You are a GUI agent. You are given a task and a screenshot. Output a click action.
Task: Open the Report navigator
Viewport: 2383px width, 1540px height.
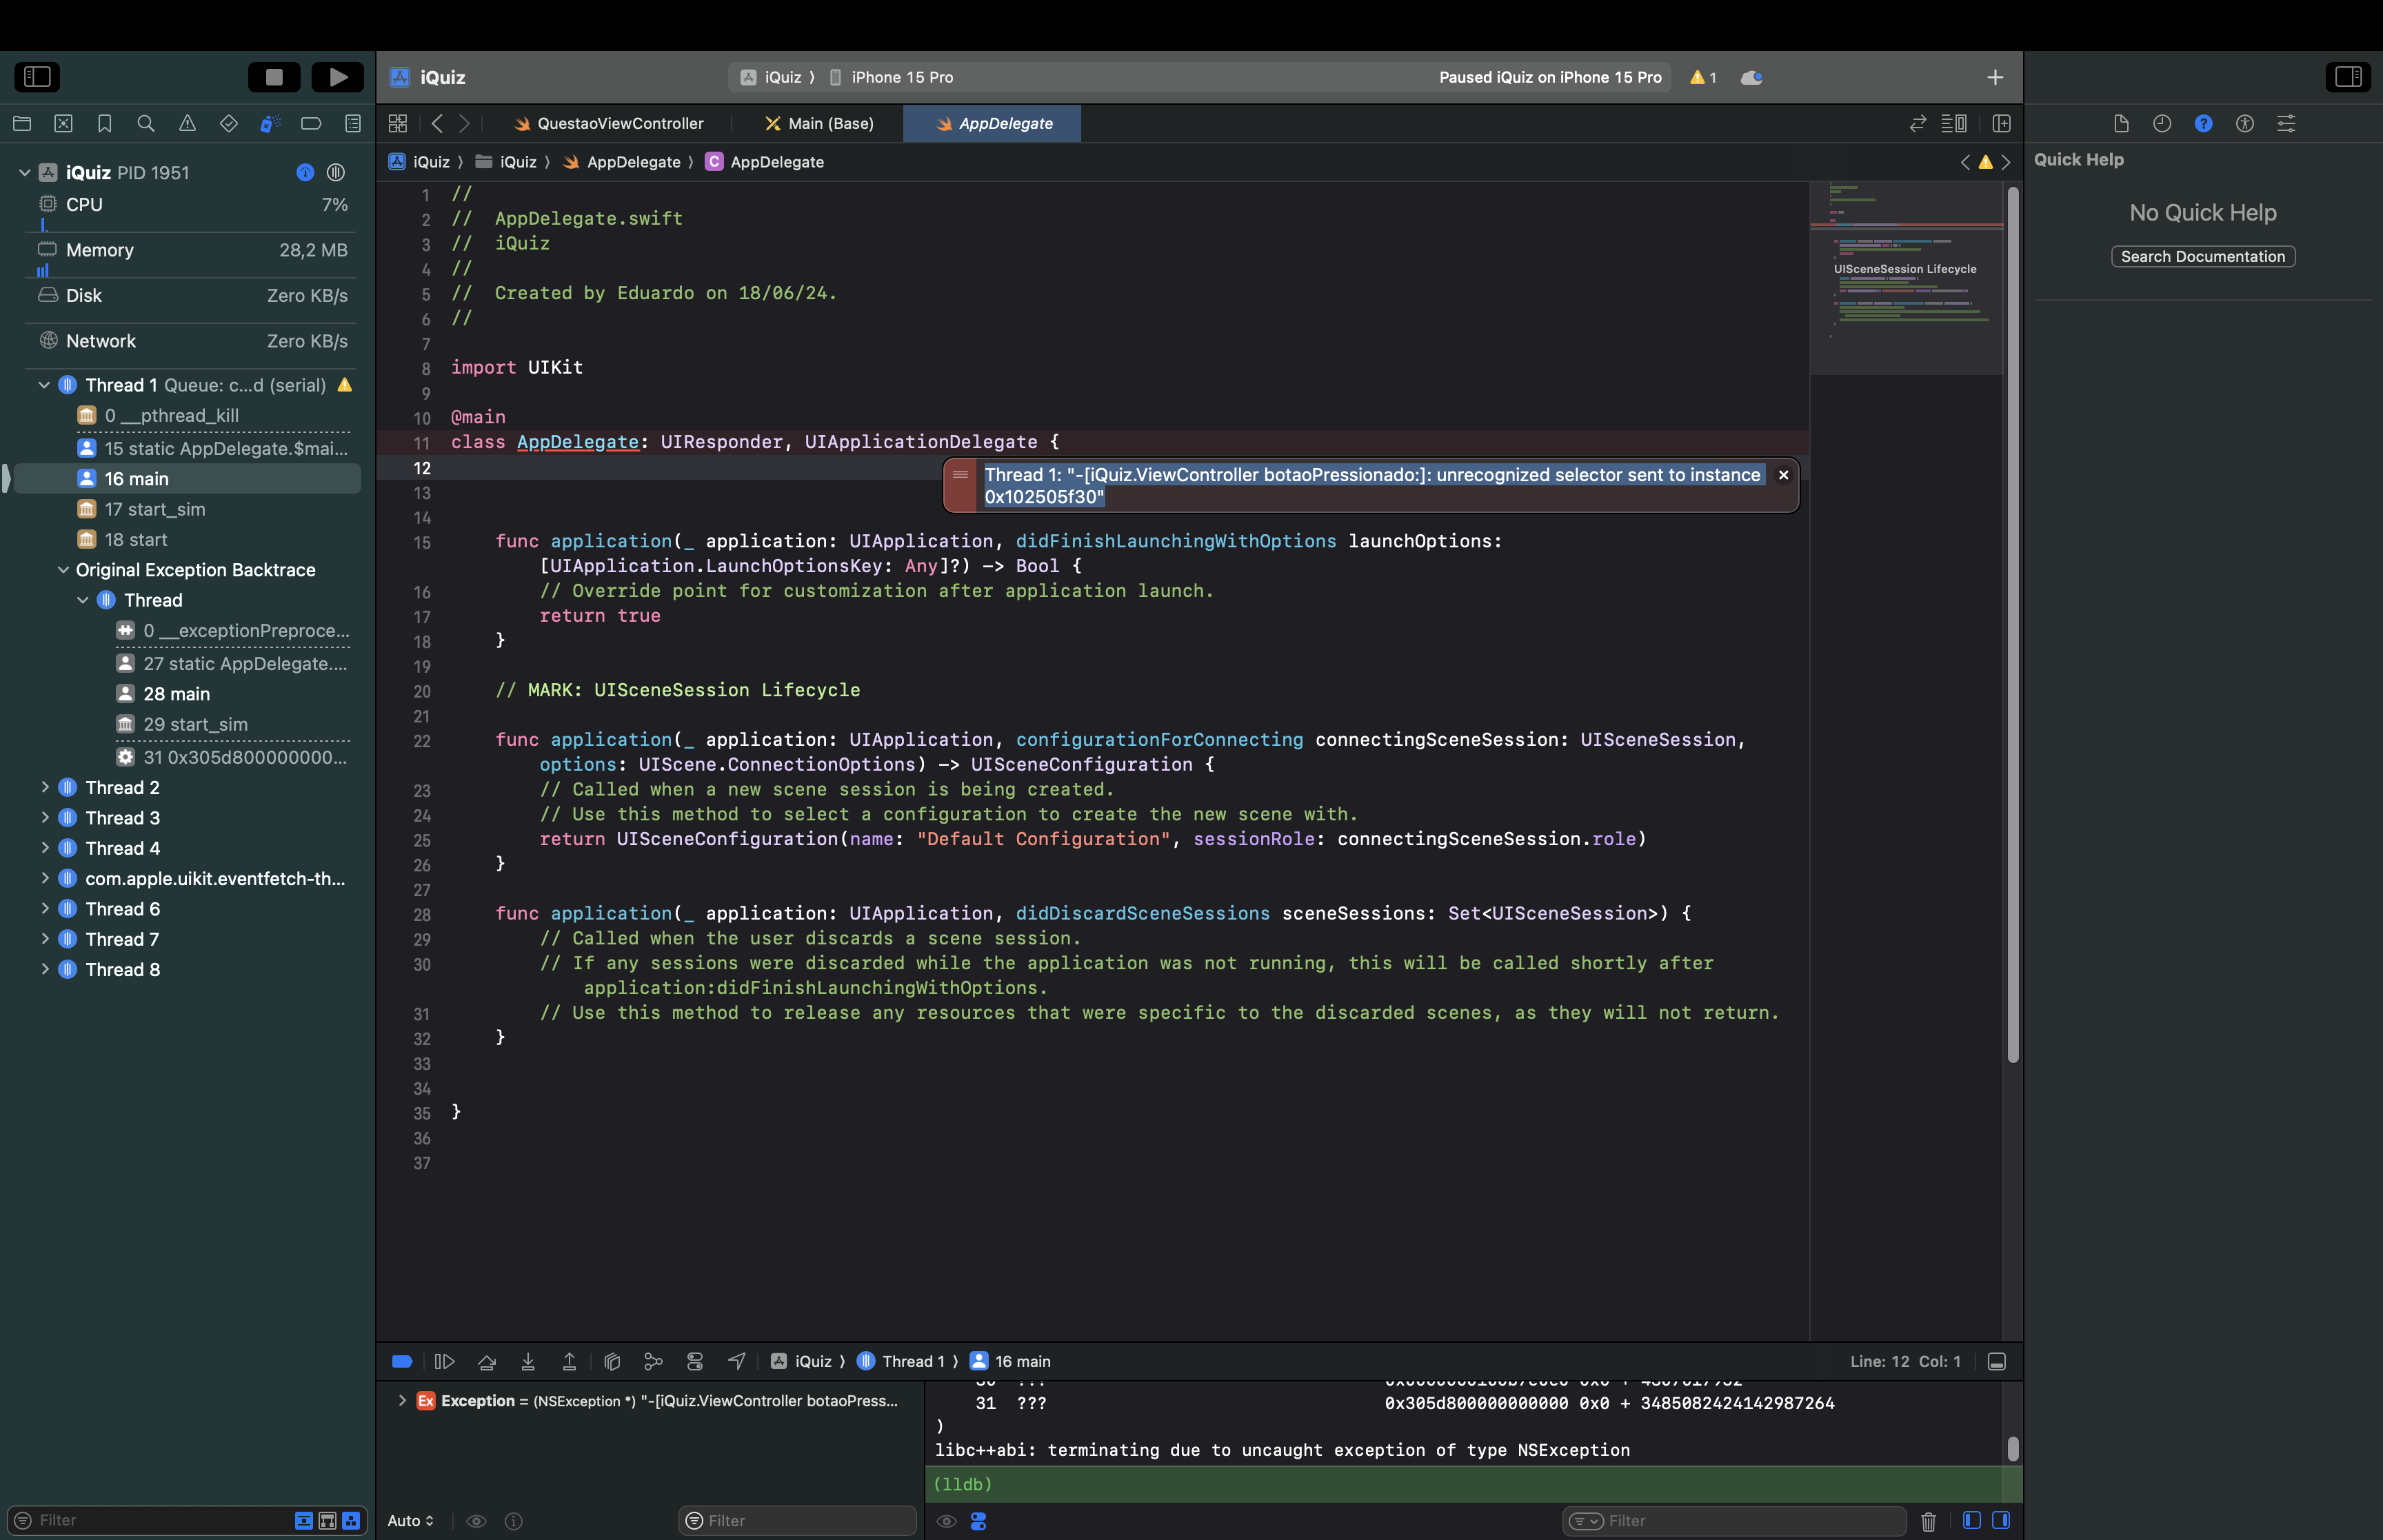[353, 123]
